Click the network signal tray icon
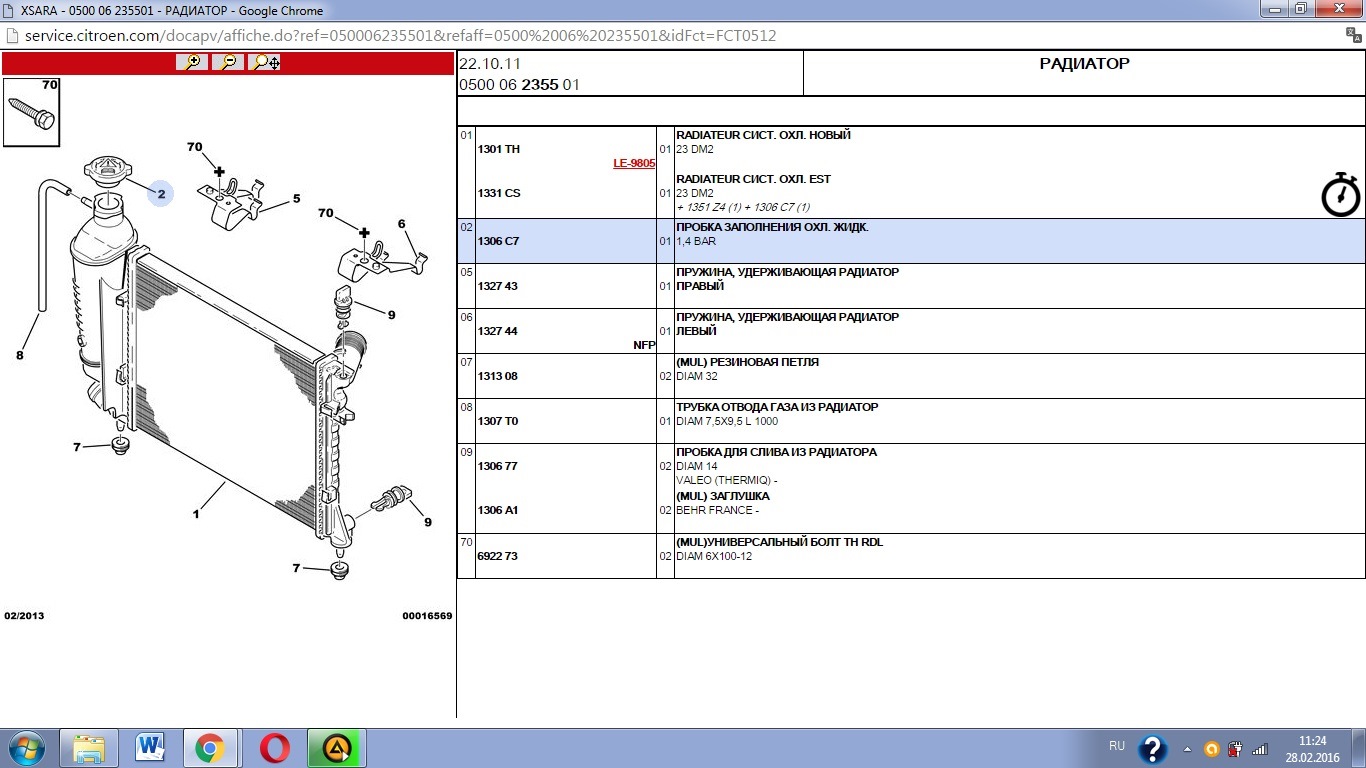Screen dimensions: 1366x768 point(1260,749)
